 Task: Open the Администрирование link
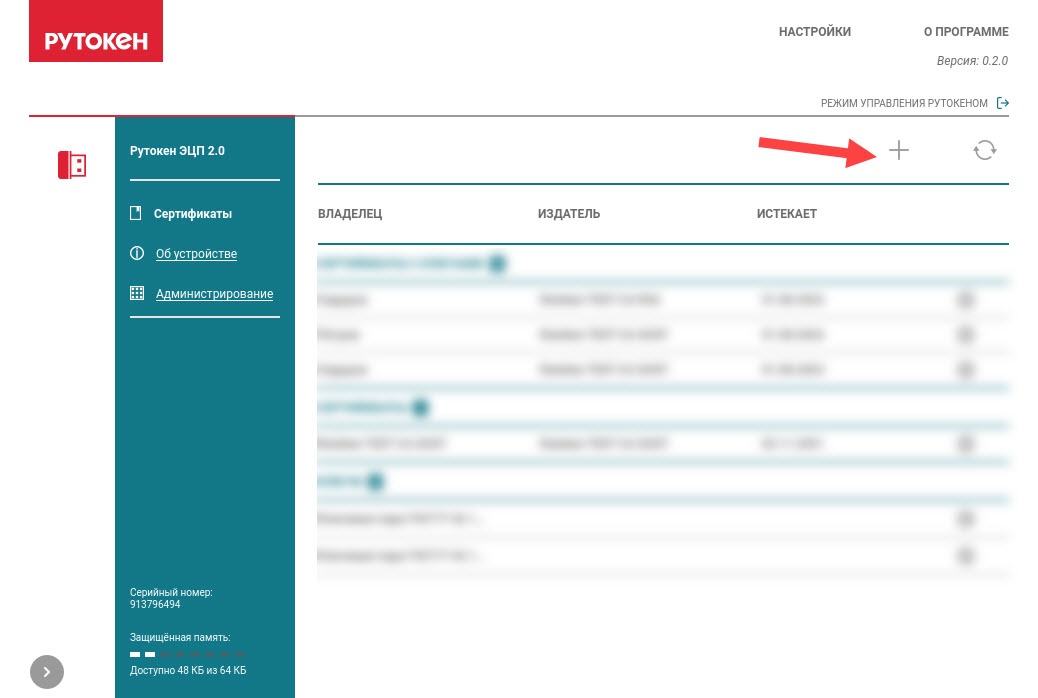[214, 294]
